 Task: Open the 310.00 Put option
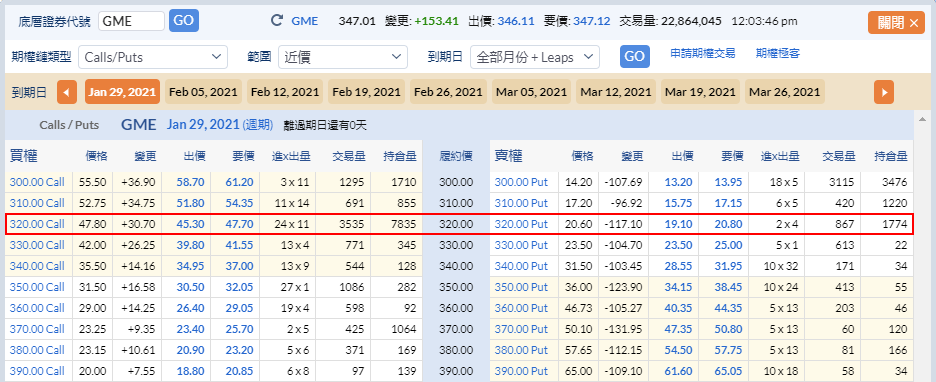521,203
